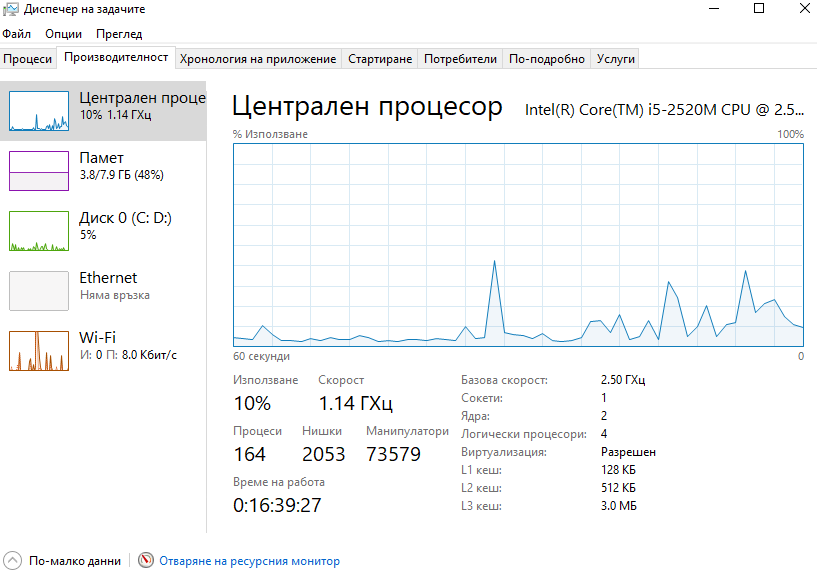Click the '60 секунди' axis label
This screenshot has width=817, height=575.
pyautogui.click(x=262, y=356)
